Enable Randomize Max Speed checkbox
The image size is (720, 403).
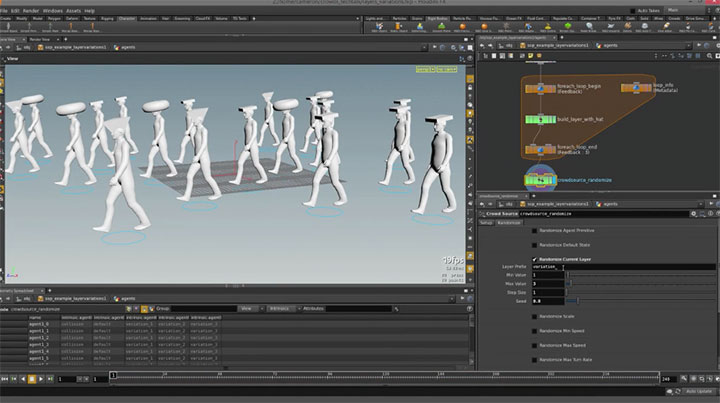point(534,346)
